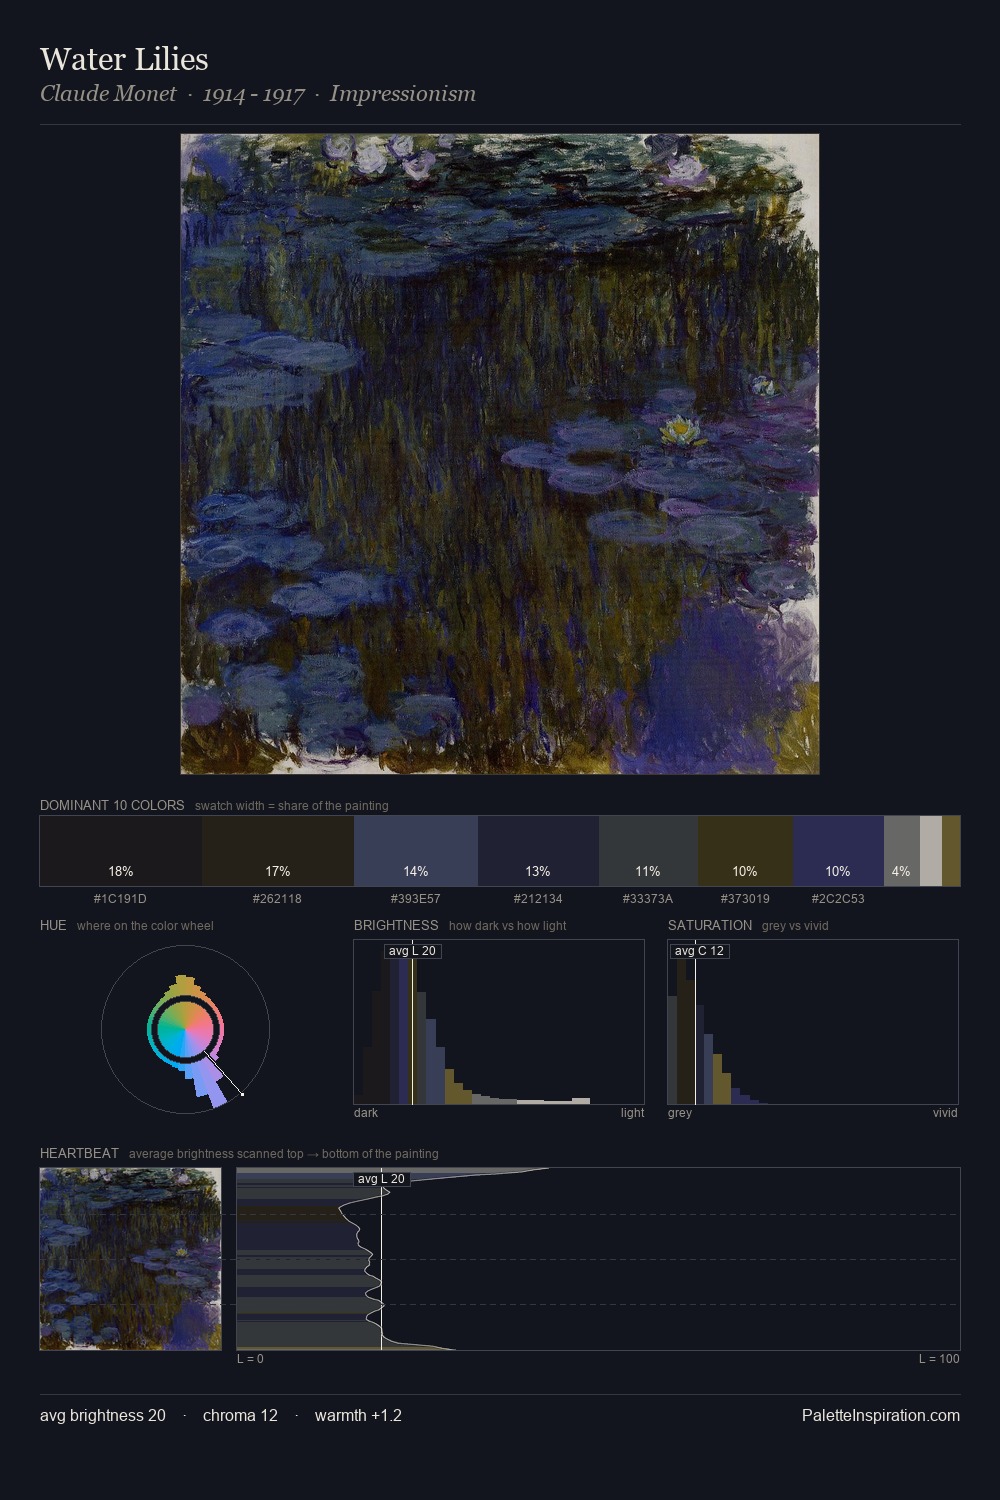Select the #2C2C53 indigo swatch at 10%
Screen dimensions: 1000x1500
pyautogui.click(x=838, y=851)
